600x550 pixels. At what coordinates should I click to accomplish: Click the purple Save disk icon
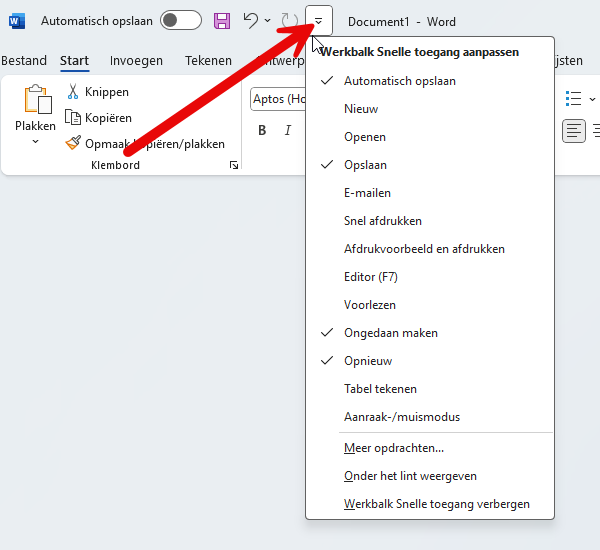click(x=222, y=20)
